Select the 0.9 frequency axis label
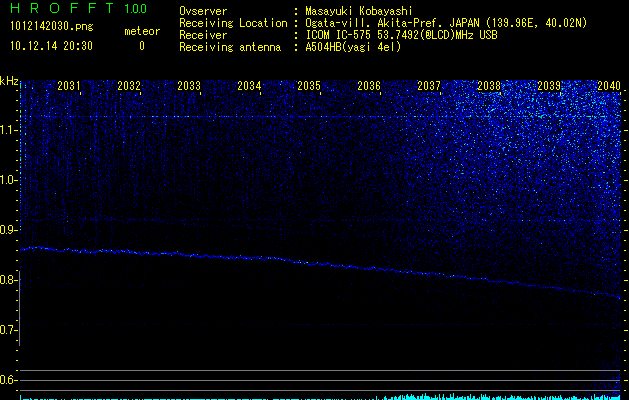 (x=9, y=230)
